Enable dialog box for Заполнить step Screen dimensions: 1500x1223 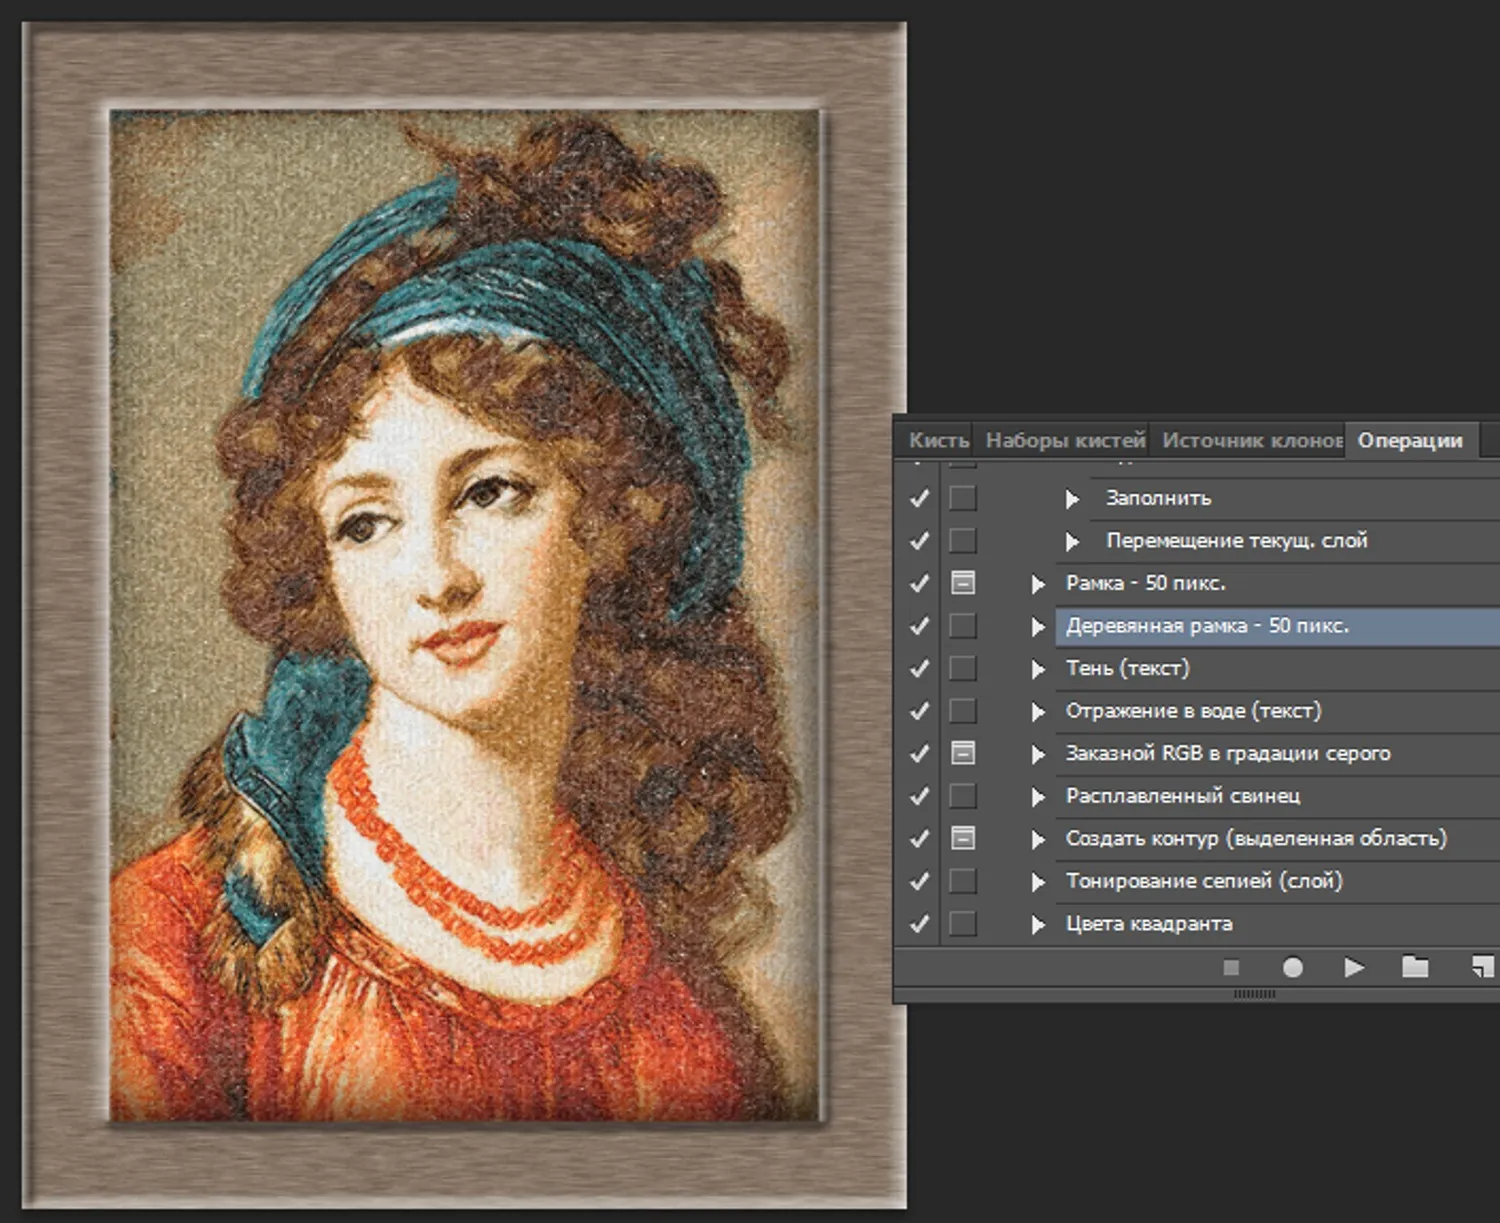tap(962, 498)
